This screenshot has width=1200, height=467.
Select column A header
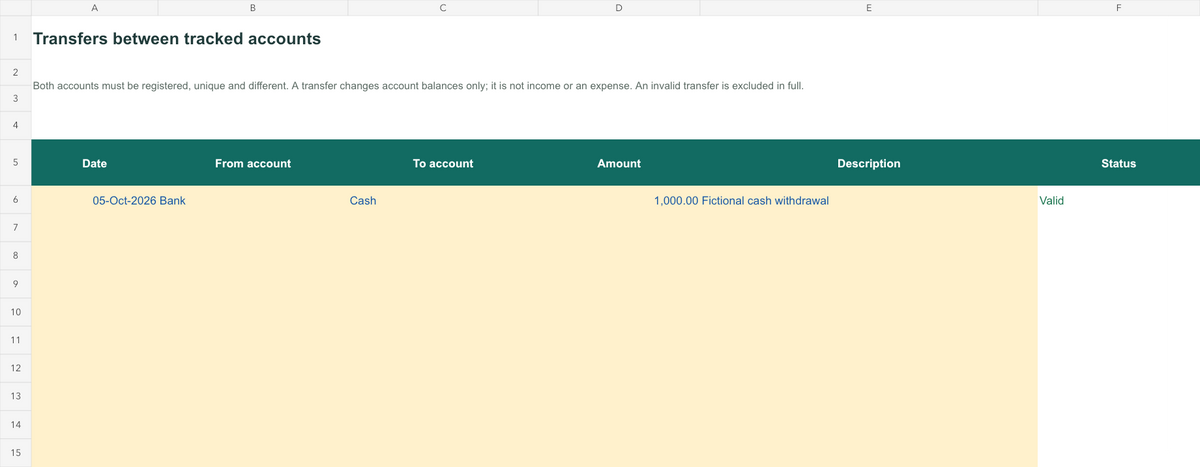tap(94, 8)
